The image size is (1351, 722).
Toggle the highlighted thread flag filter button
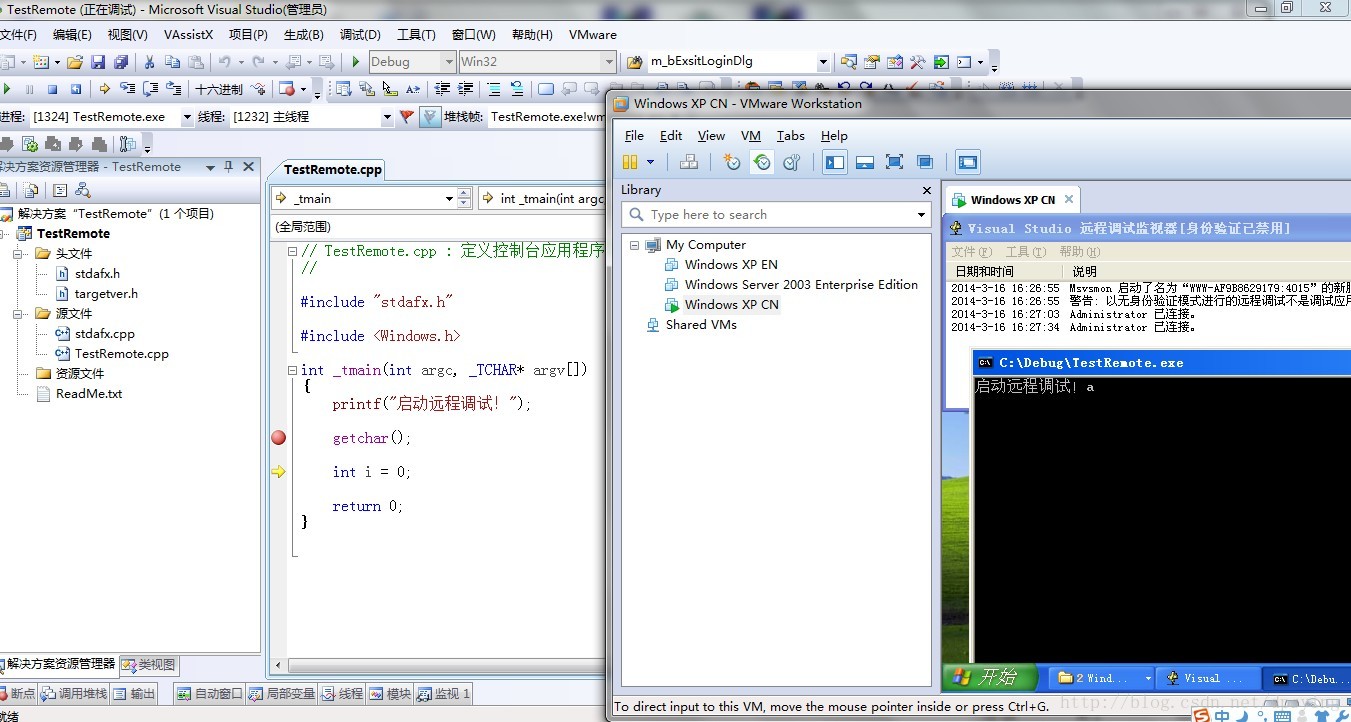point(430,117)
